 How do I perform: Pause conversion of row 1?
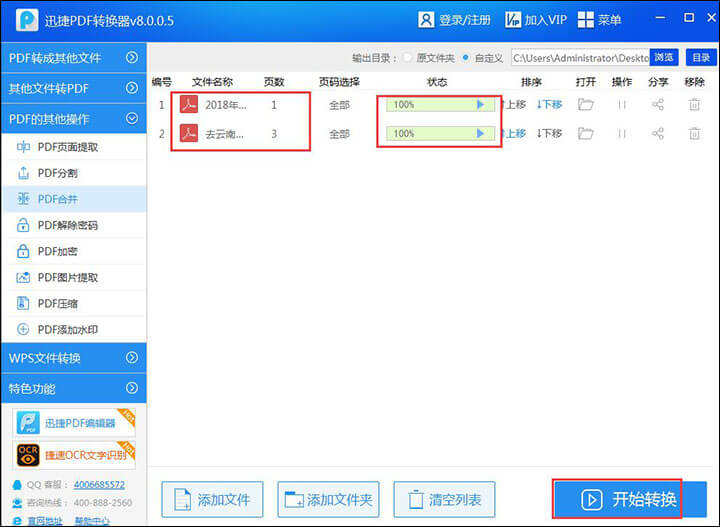[622, 105]
